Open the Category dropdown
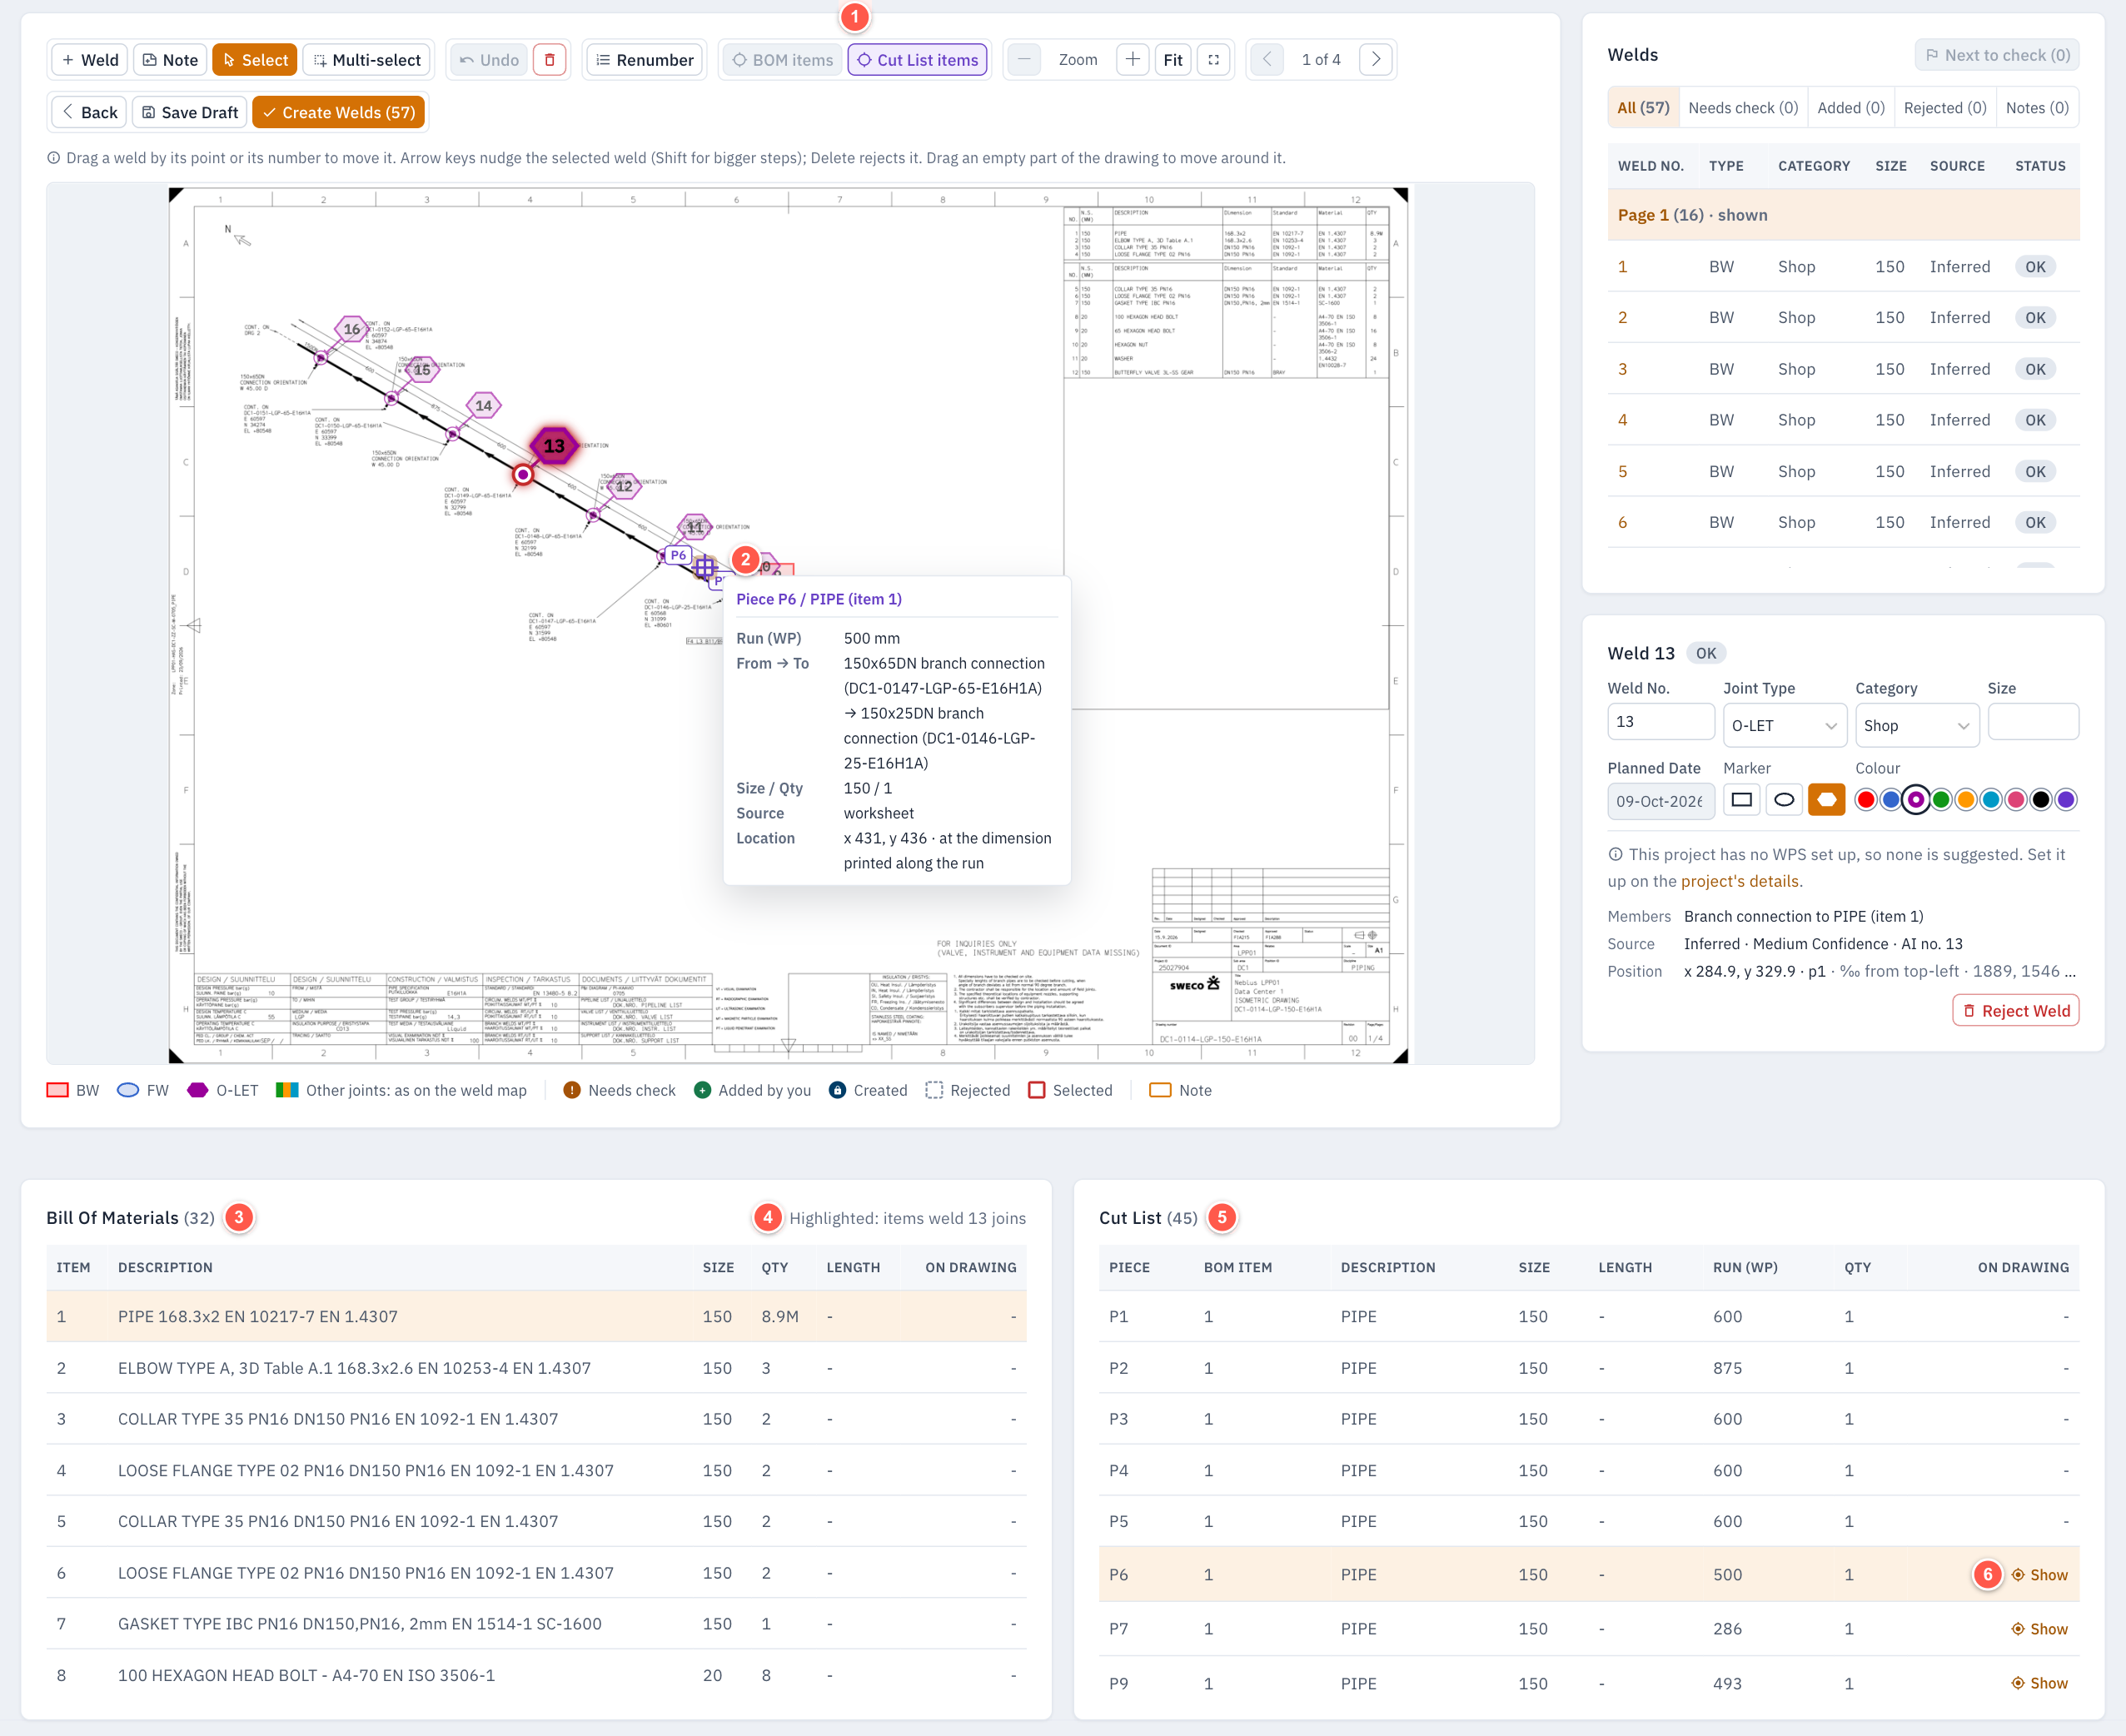 pos(1917,725)
